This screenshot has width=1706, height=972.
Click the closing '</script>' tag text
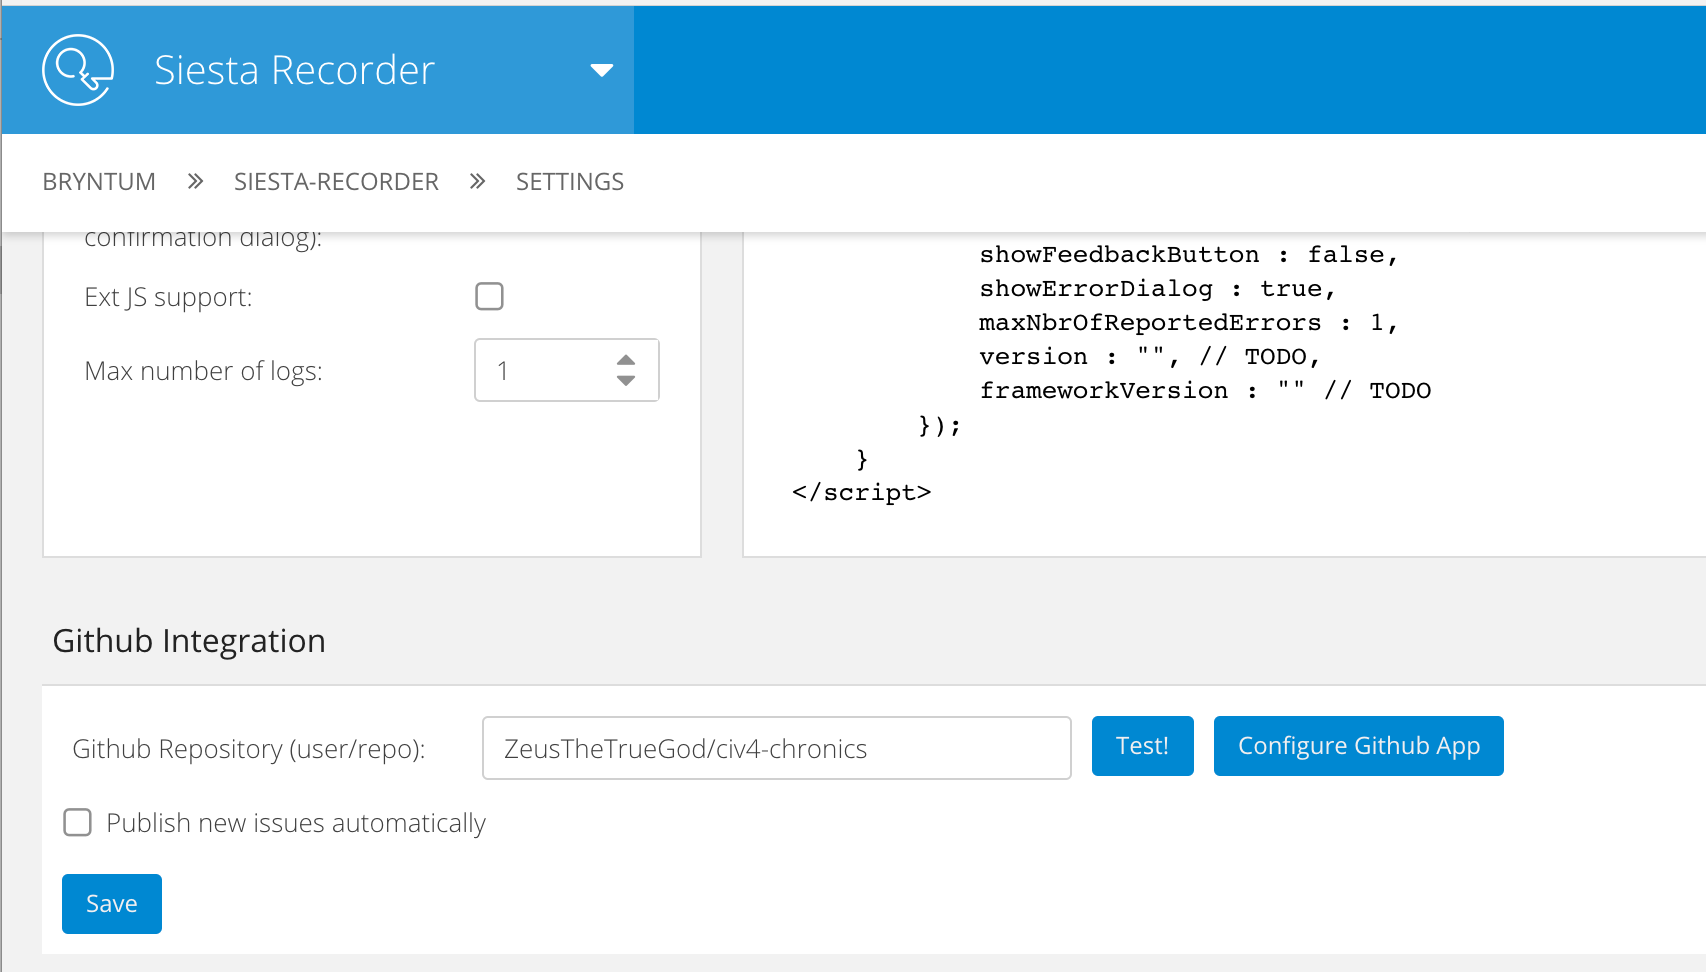pyautogui.click(x=861, y=493)
